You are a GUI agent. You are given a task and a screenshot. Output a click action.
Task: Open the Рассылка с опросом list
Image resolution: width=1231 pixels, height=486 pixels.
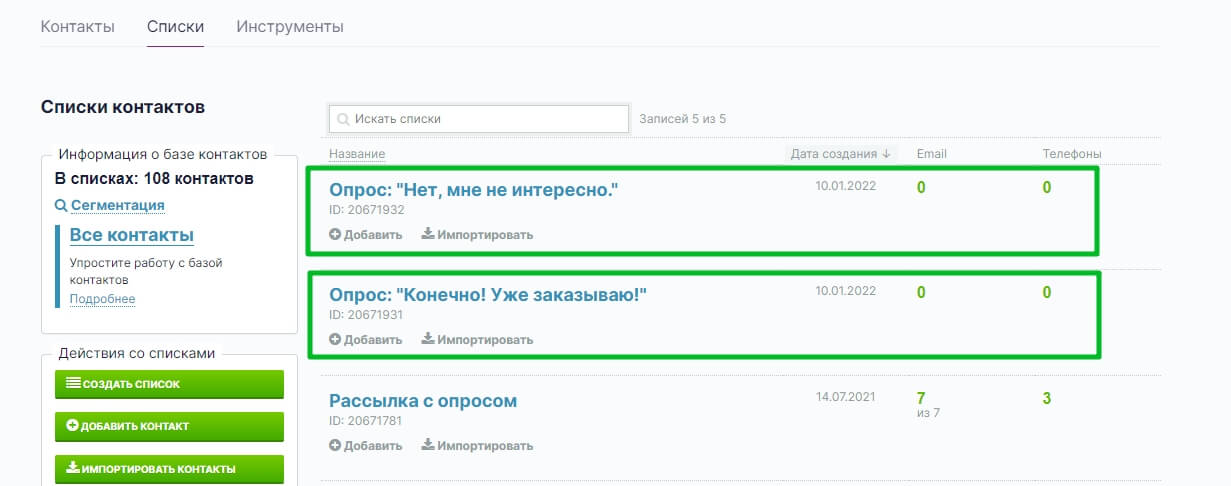point(423,401)
